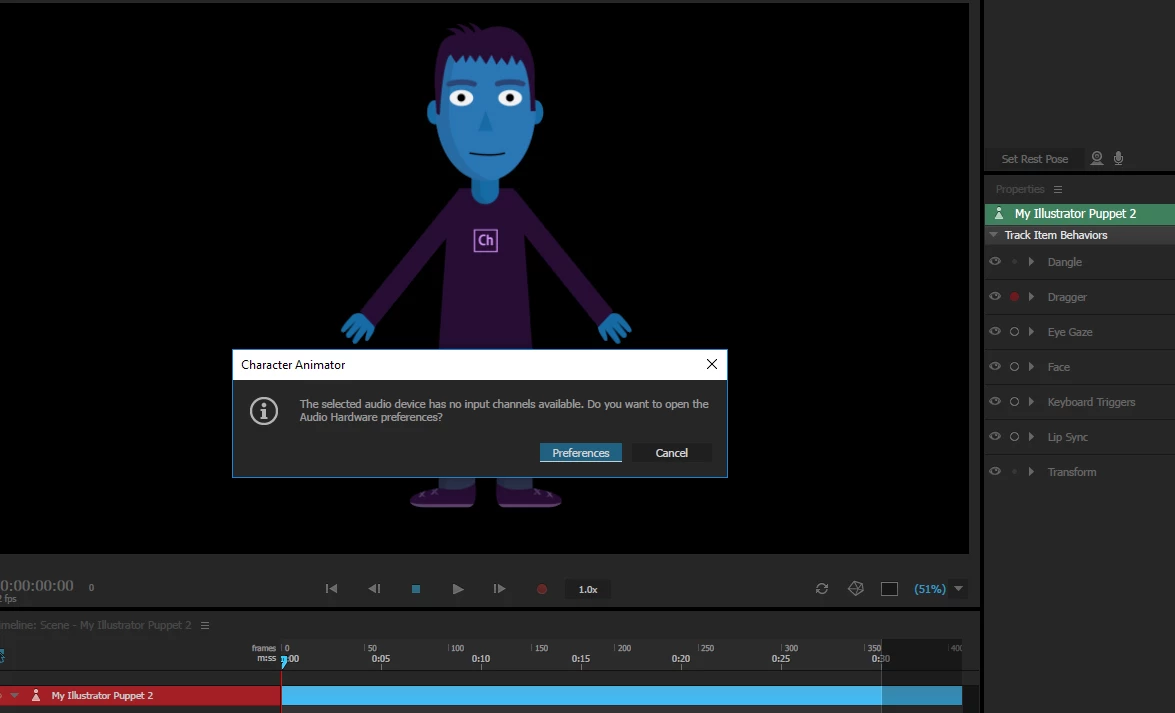Open the Properties panel menu
Screen dimensions: 1175x713
(1057, 189)
